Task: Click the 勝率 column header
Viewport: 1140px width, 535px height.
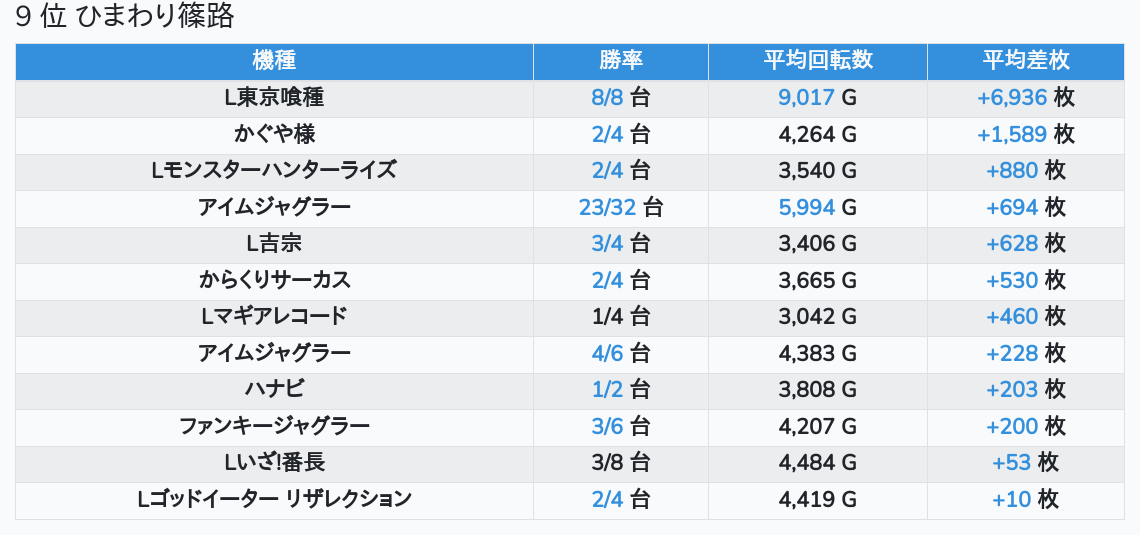Action: coord(620,60)
